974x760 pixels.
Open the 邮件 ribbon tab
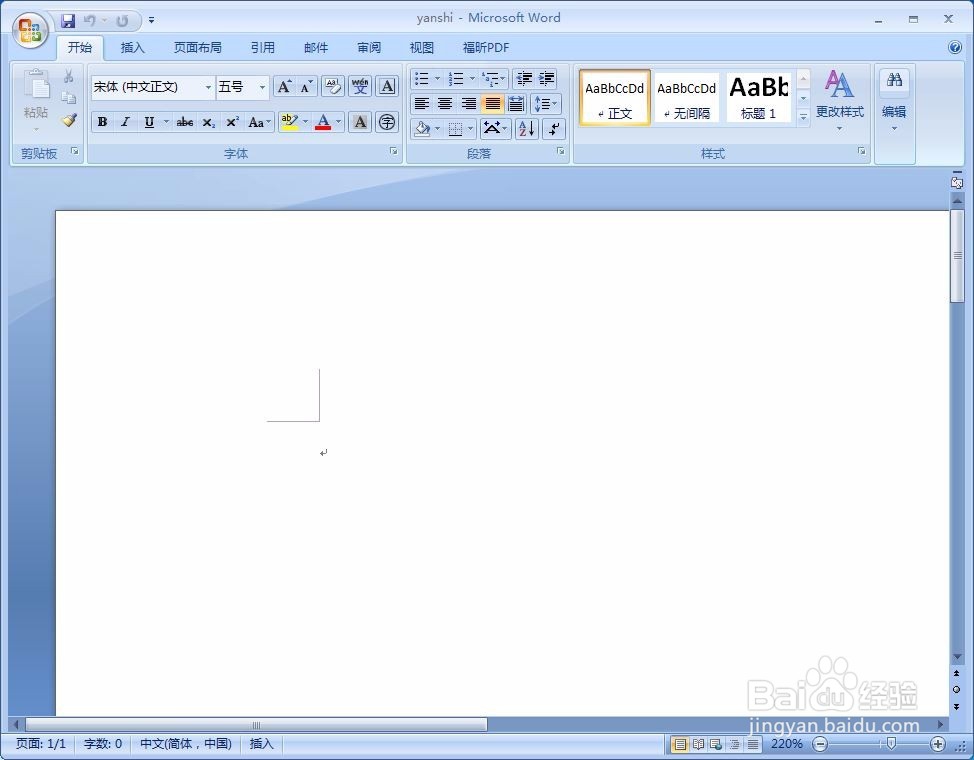[x=316, y=48]
